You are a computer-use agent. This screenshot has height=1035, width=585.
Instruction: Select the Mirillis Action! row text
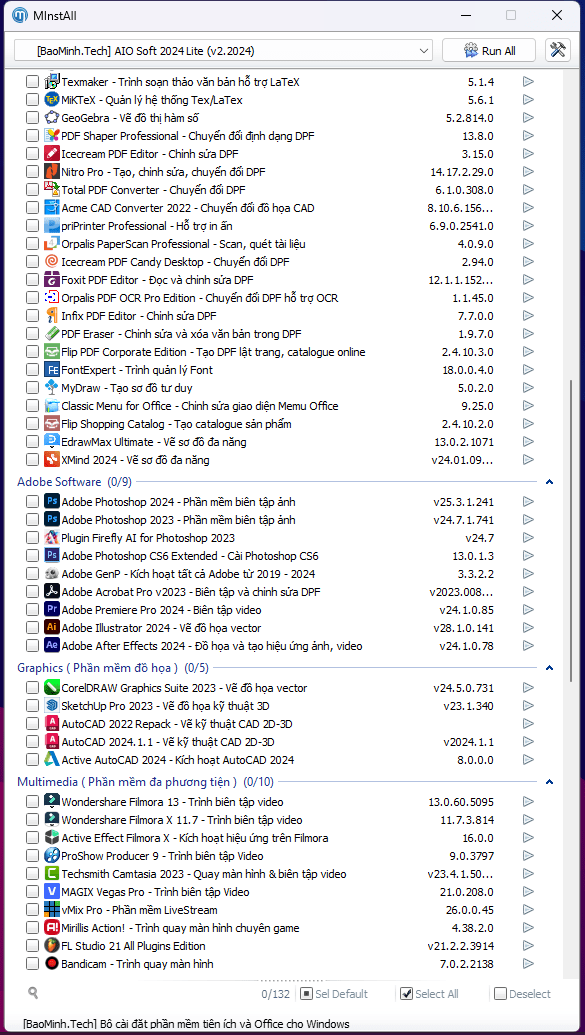point(181,928)
